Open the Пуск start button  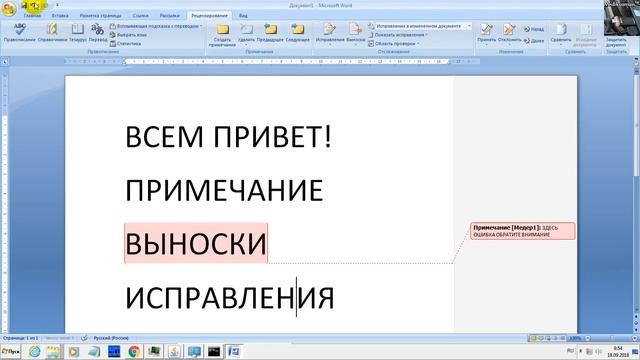(x=10, y=351)
